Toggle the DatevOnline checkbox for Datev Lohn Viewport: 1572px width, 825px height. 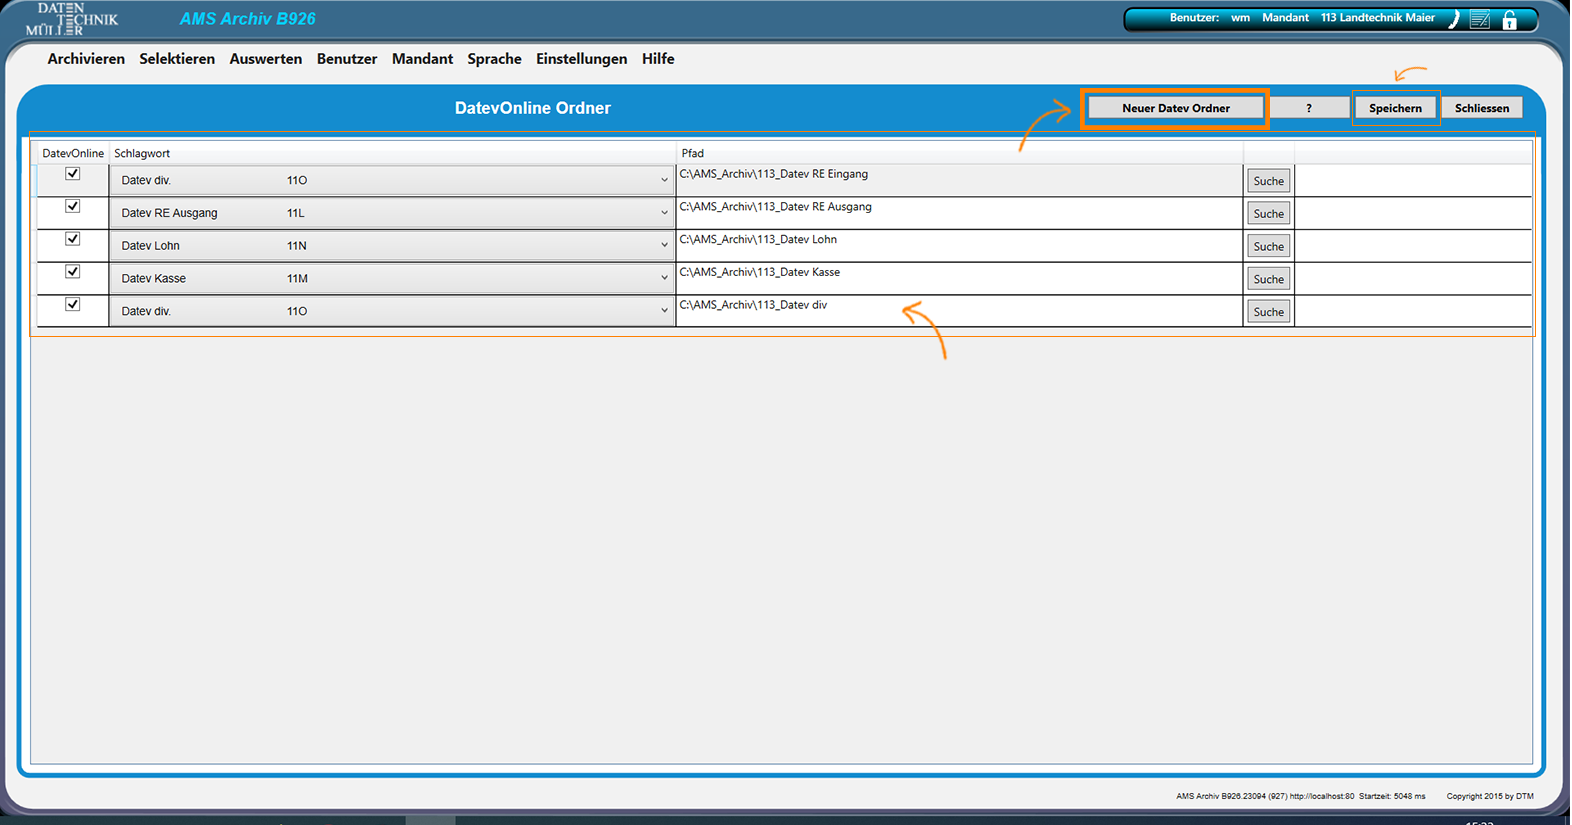[72, 239]
